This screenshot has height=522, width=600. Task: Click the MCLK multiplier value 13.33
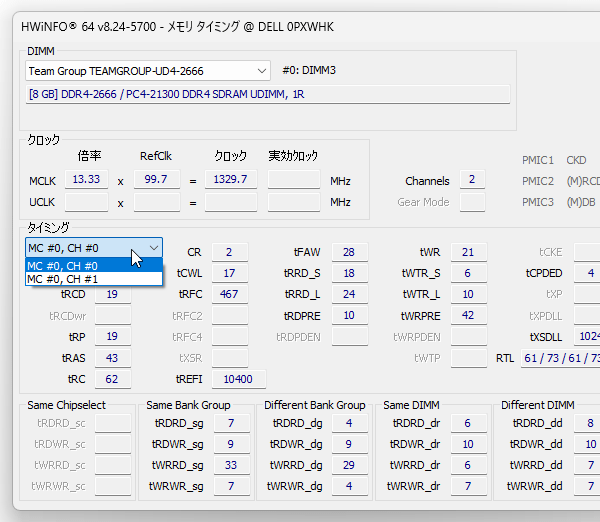point(86,179)
